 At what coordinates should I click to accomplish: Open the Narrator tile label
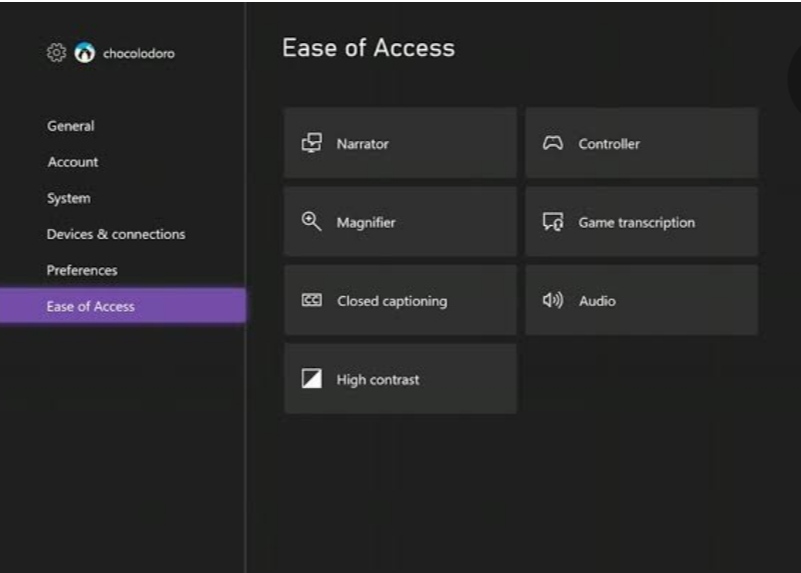point(363,144)
